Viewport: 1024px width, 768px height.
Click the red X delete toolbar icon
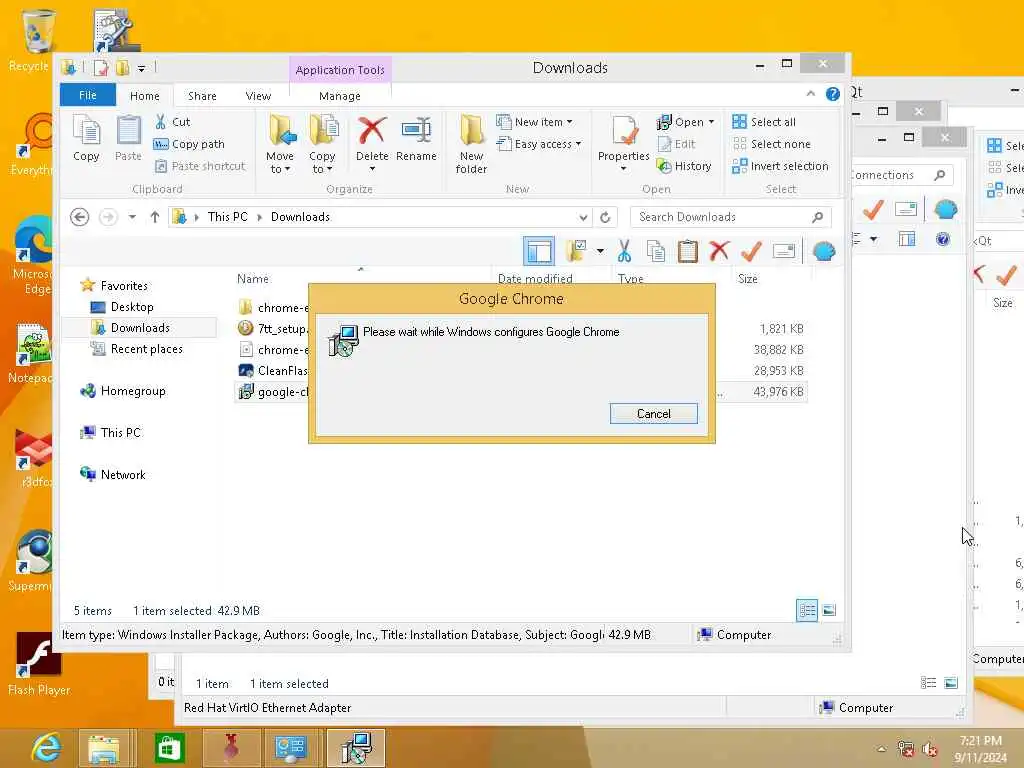719,251
